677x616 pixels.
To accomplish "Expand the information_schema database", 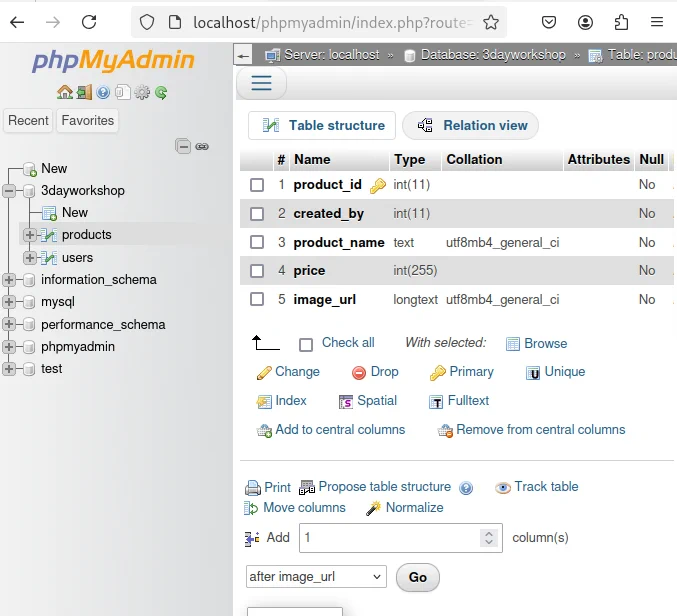I will click(x=9, y=280).
